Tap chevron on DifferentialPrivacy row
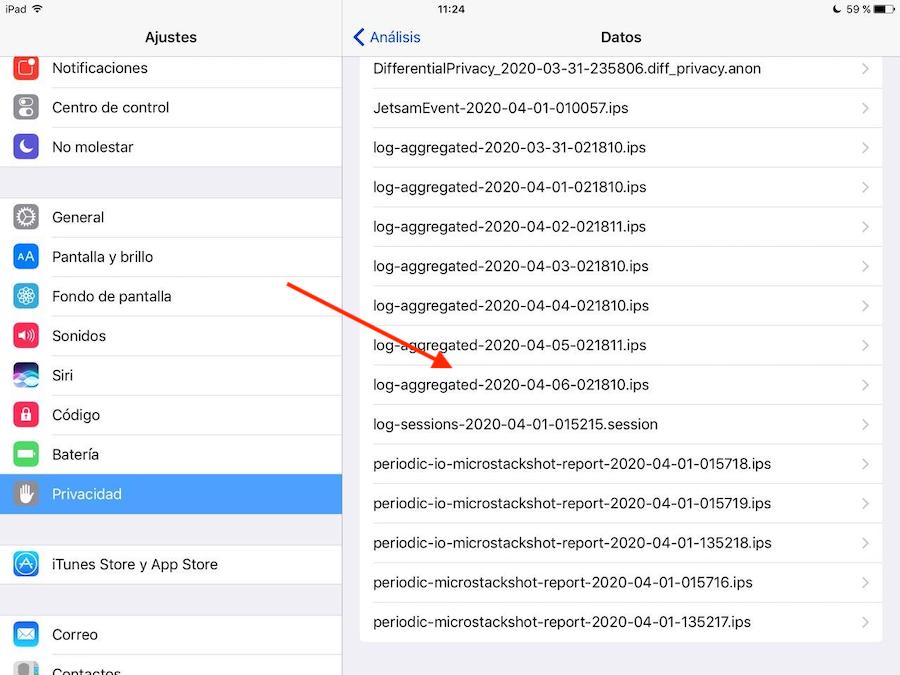Screen dimensions: 900x675 (865, 69)
